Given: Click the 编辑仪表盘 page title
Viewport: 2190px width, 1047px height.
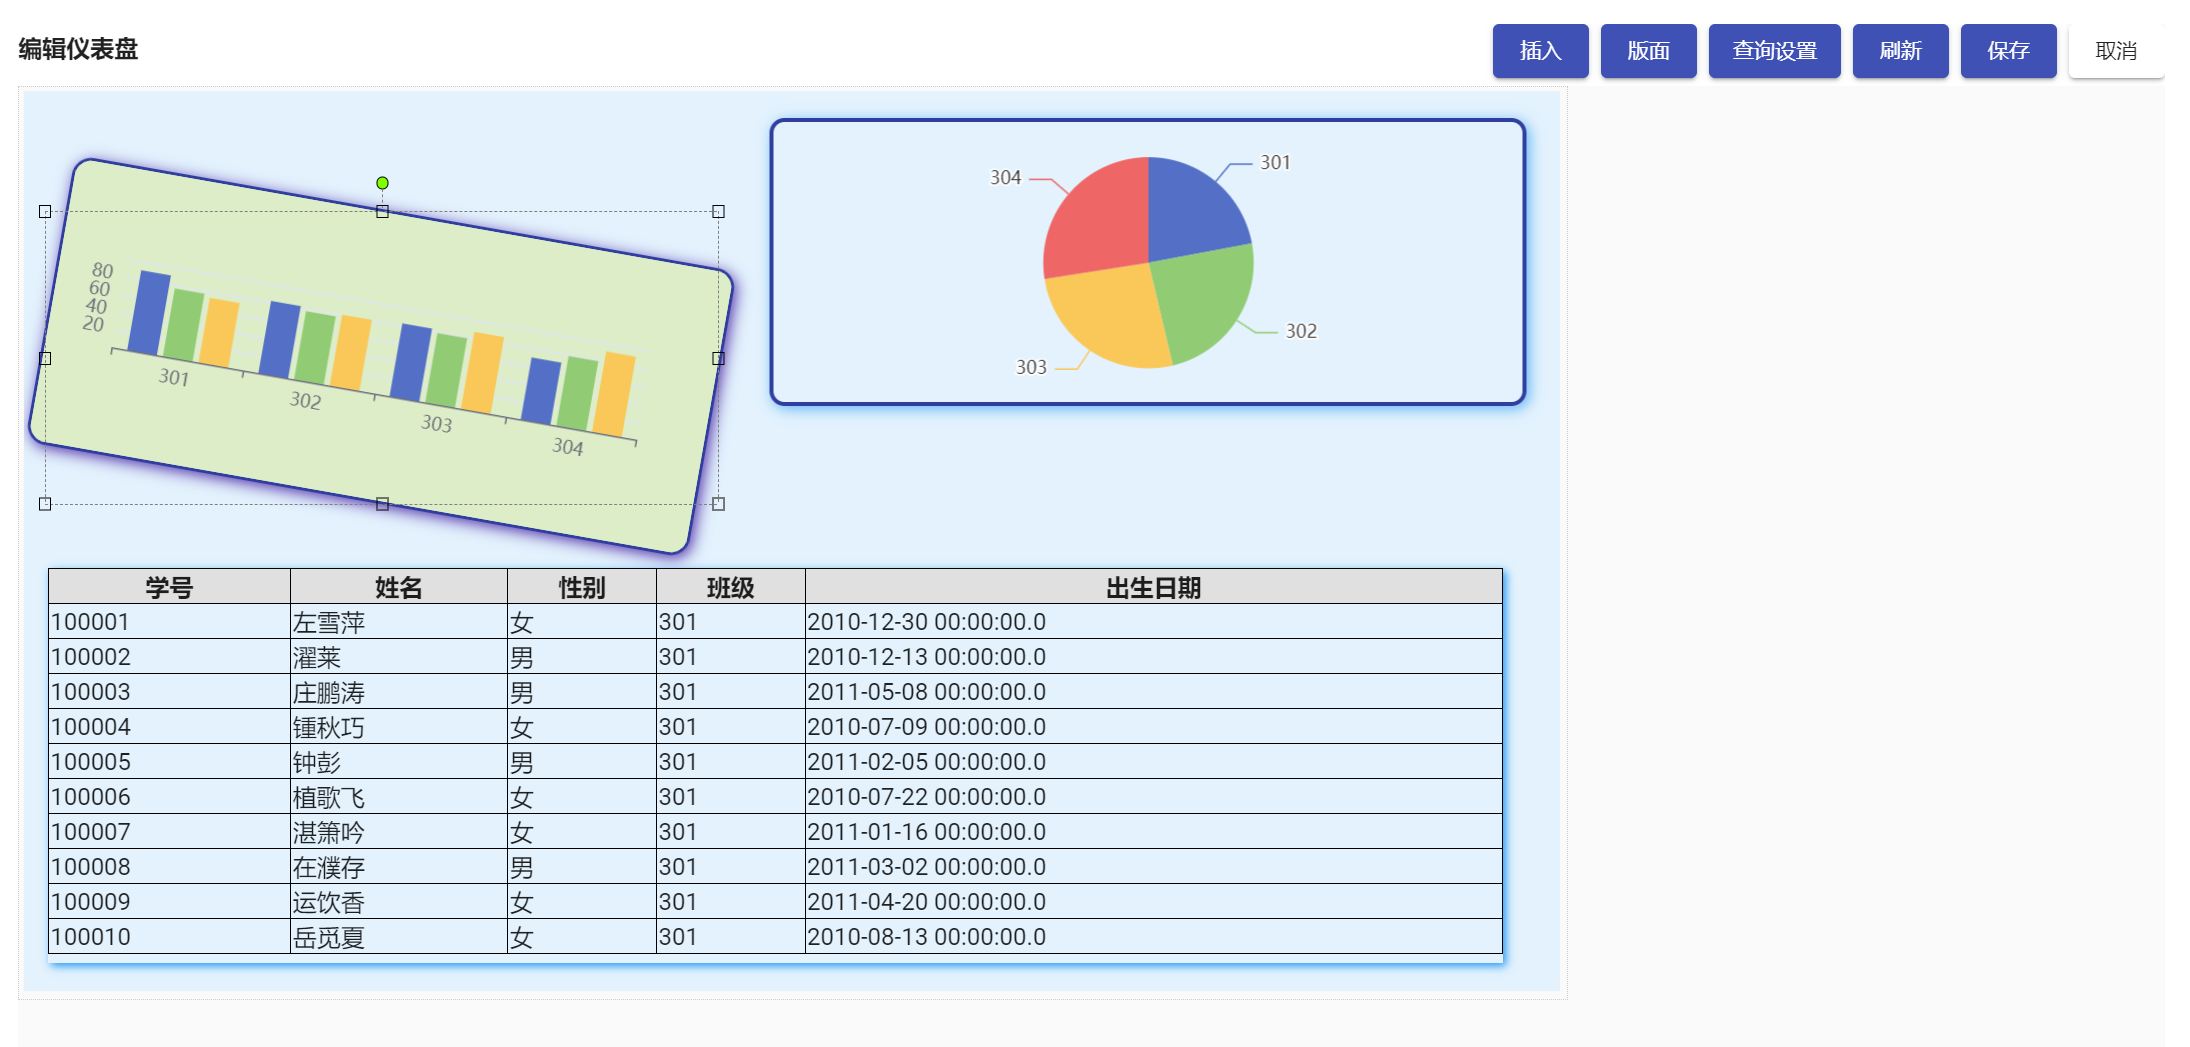Looking at the screenshot, I should coord(78,49).
